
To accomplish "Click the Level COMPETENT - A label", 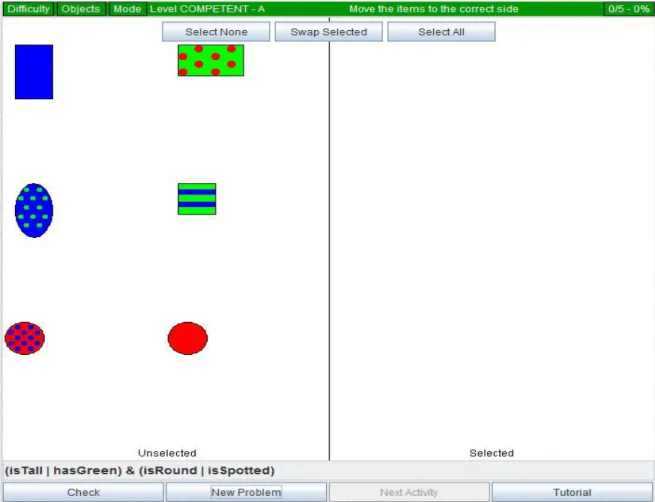I will (x=207, y=9).
